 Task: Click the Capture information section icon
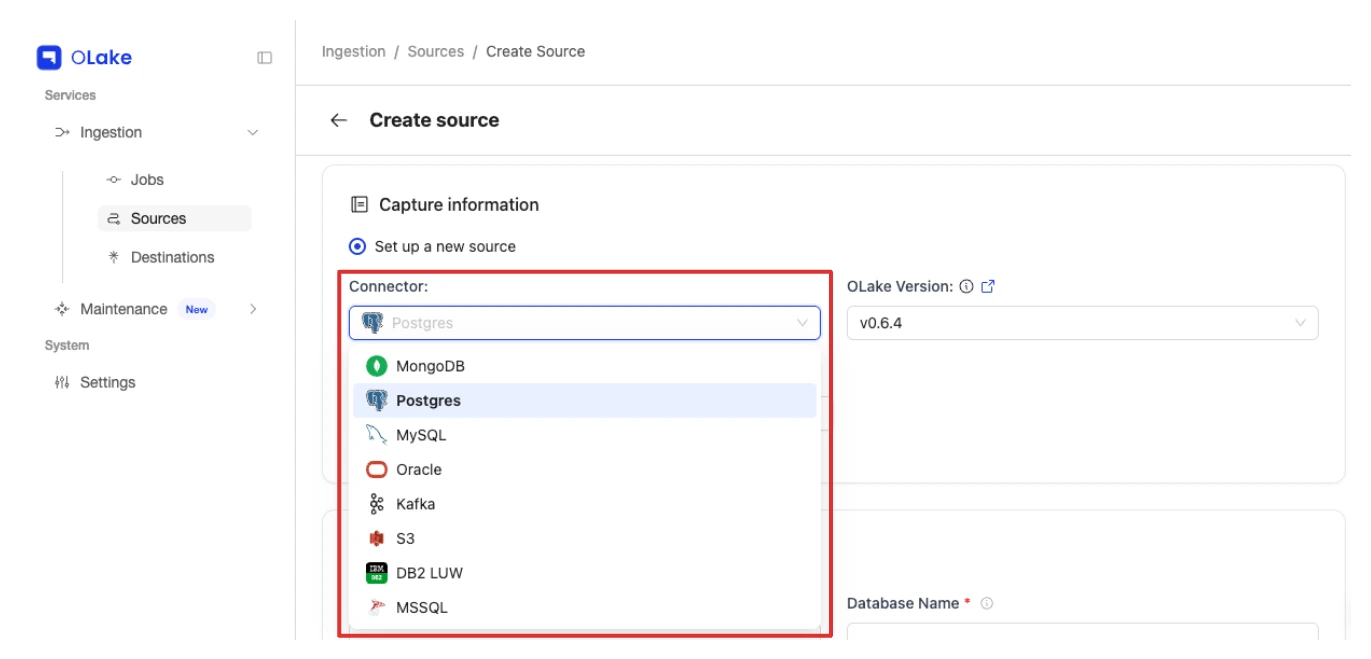(x=359, y=205)
